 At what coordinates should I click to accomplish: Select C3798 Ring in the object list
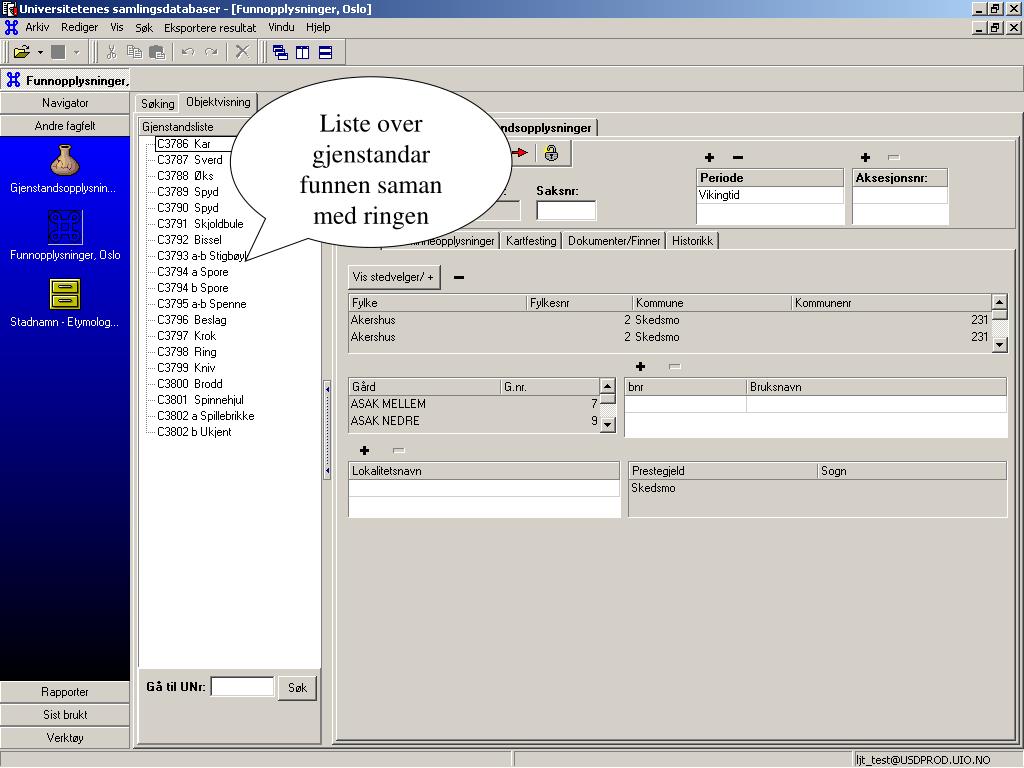tap(187, 351)
